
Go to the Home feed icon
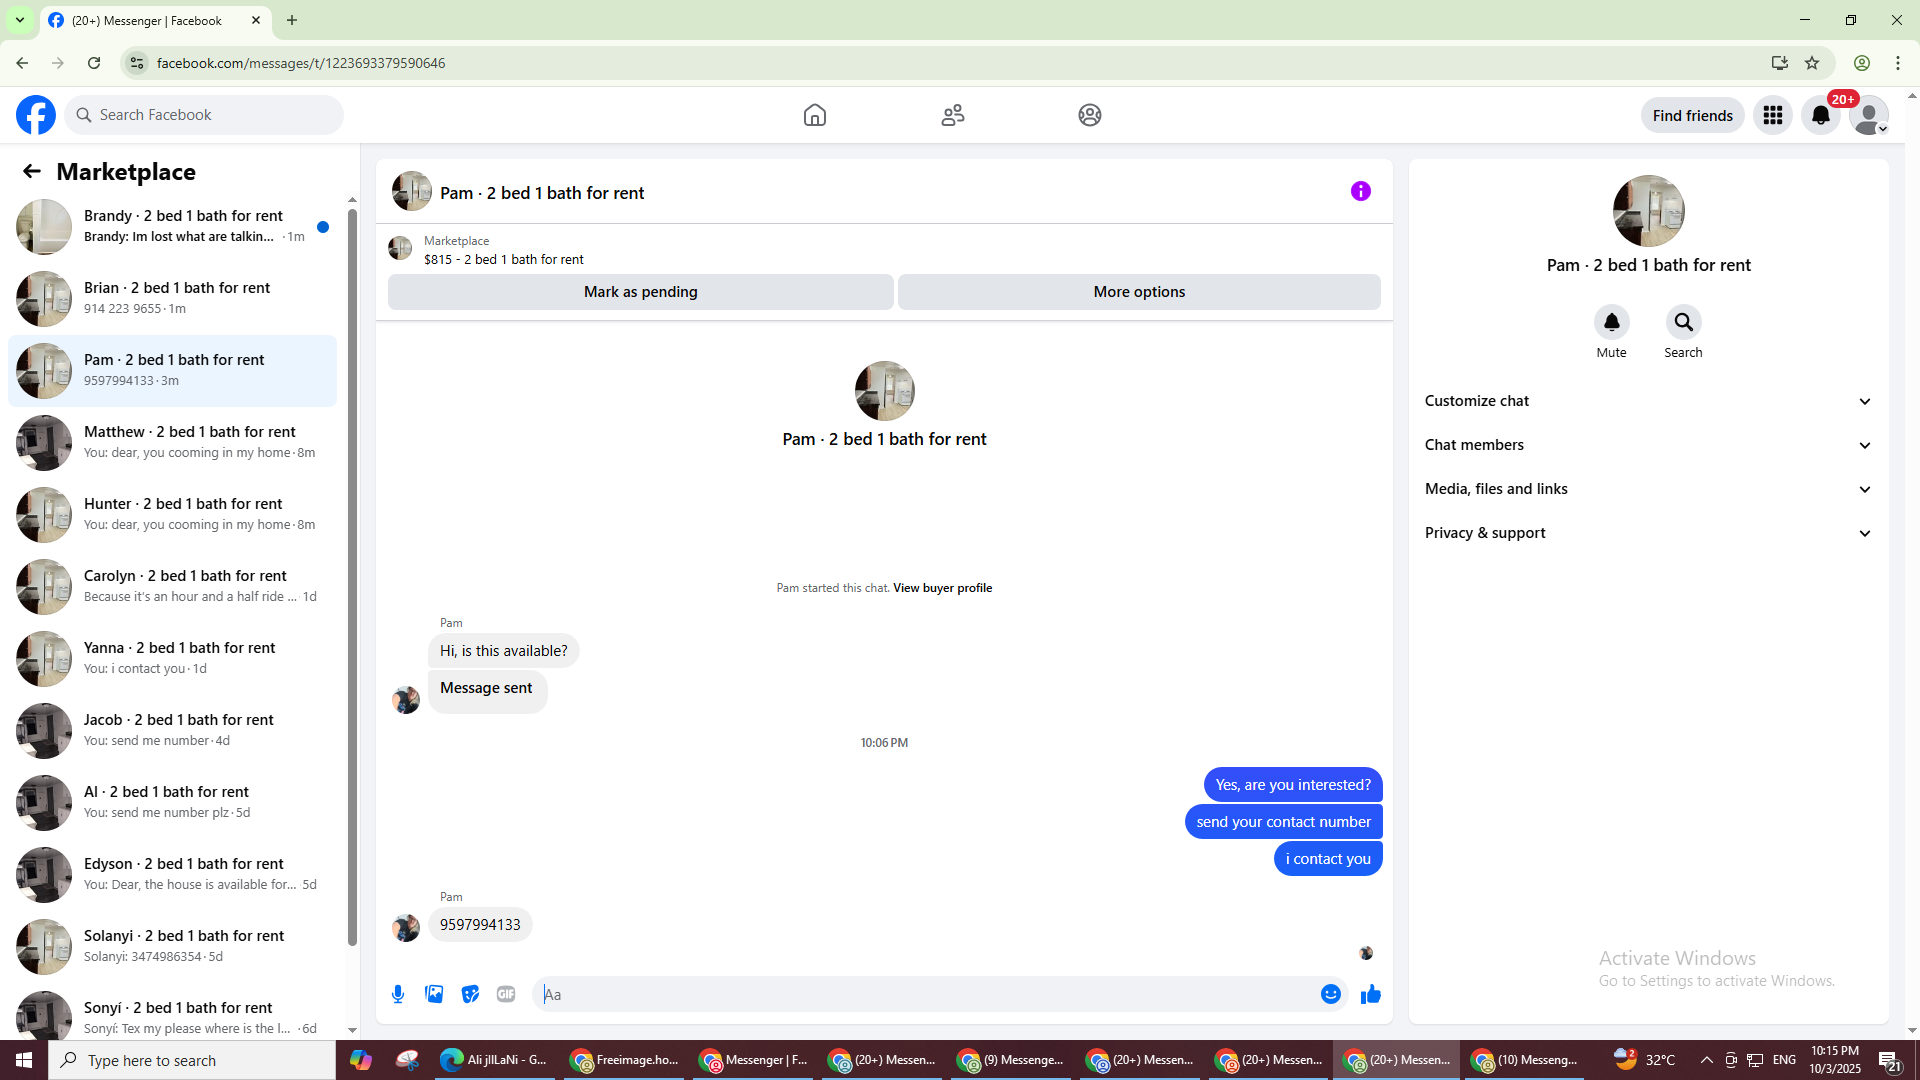coord(815,115)
